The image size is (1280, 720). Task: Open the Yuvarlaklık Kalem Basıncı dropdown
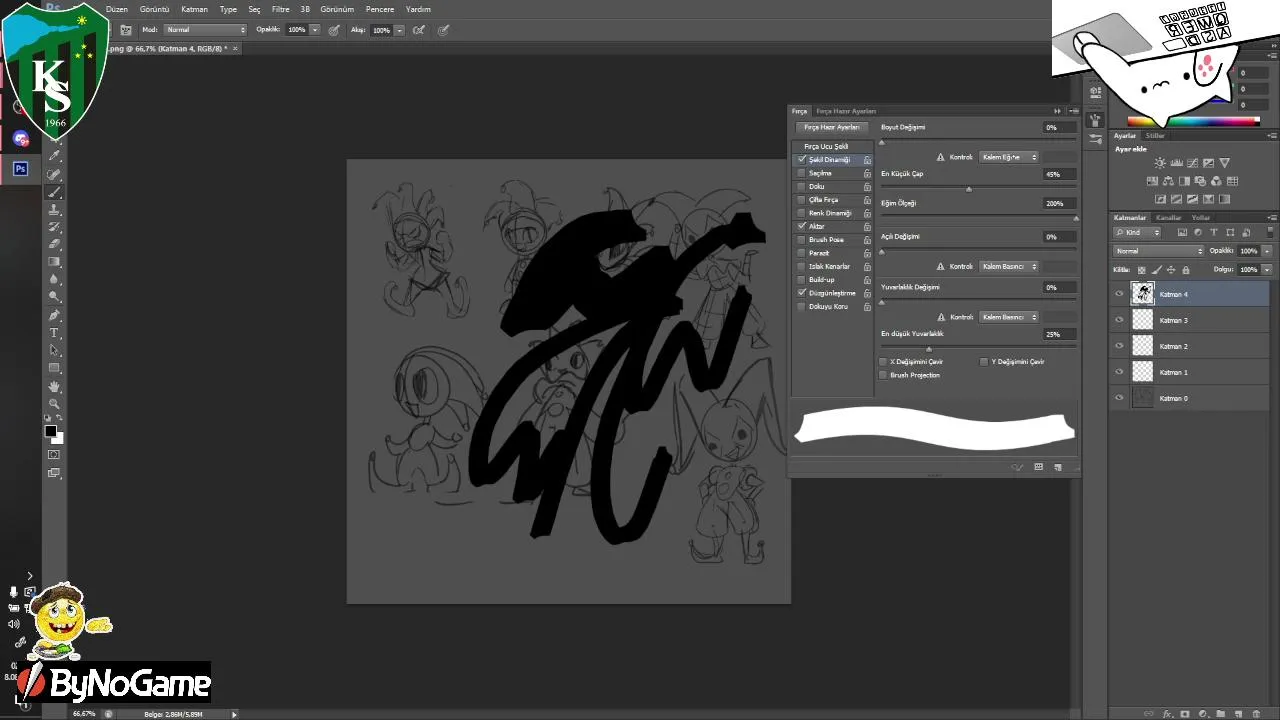pyautogui.click(x=1009, y=317)
